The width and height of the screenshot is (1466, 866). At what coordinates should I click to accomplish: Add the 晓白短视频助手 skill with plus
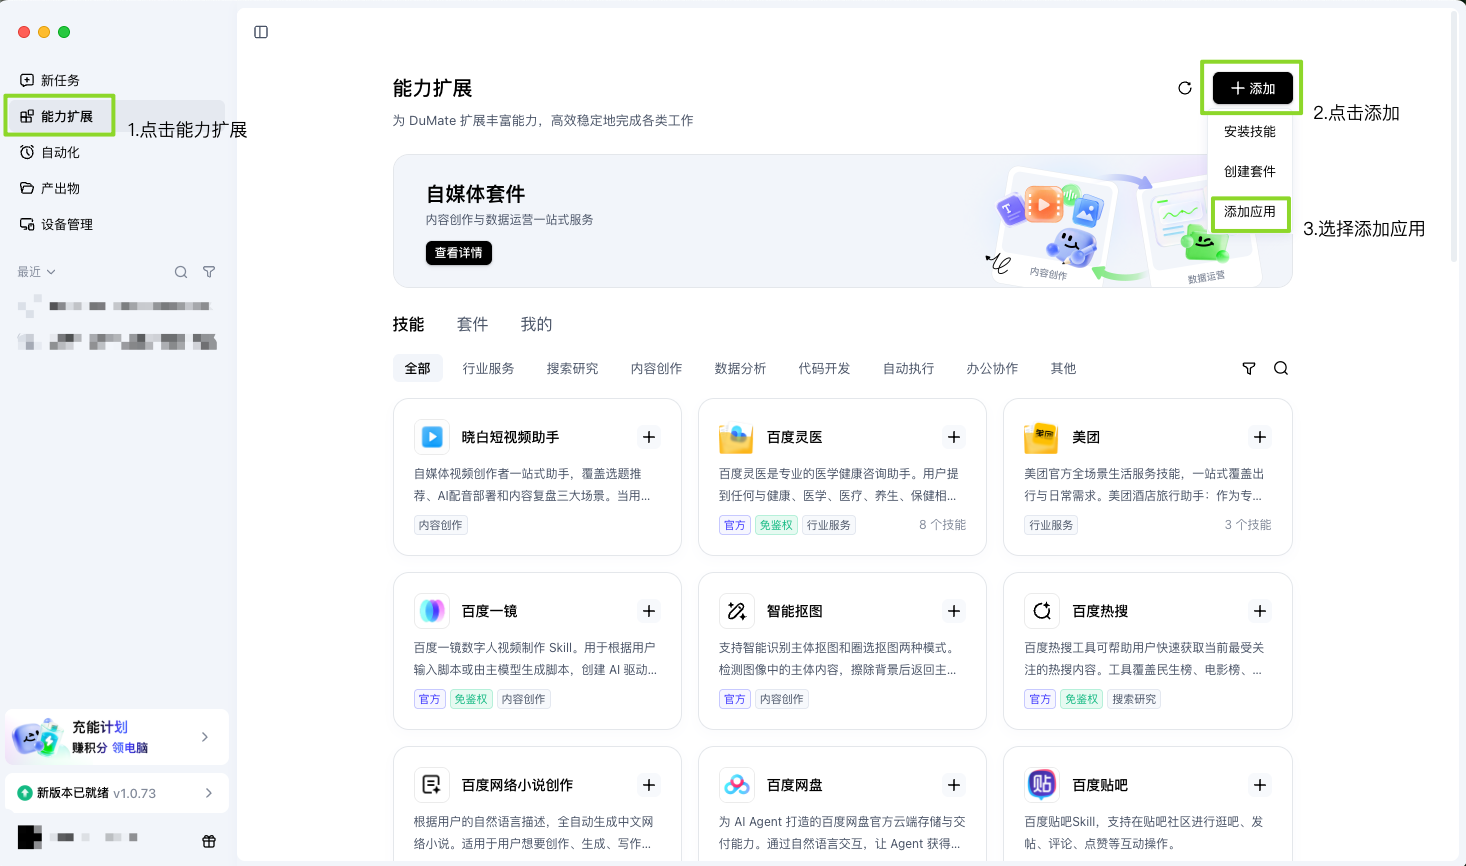pyautogui.click(x=649, y=437)
